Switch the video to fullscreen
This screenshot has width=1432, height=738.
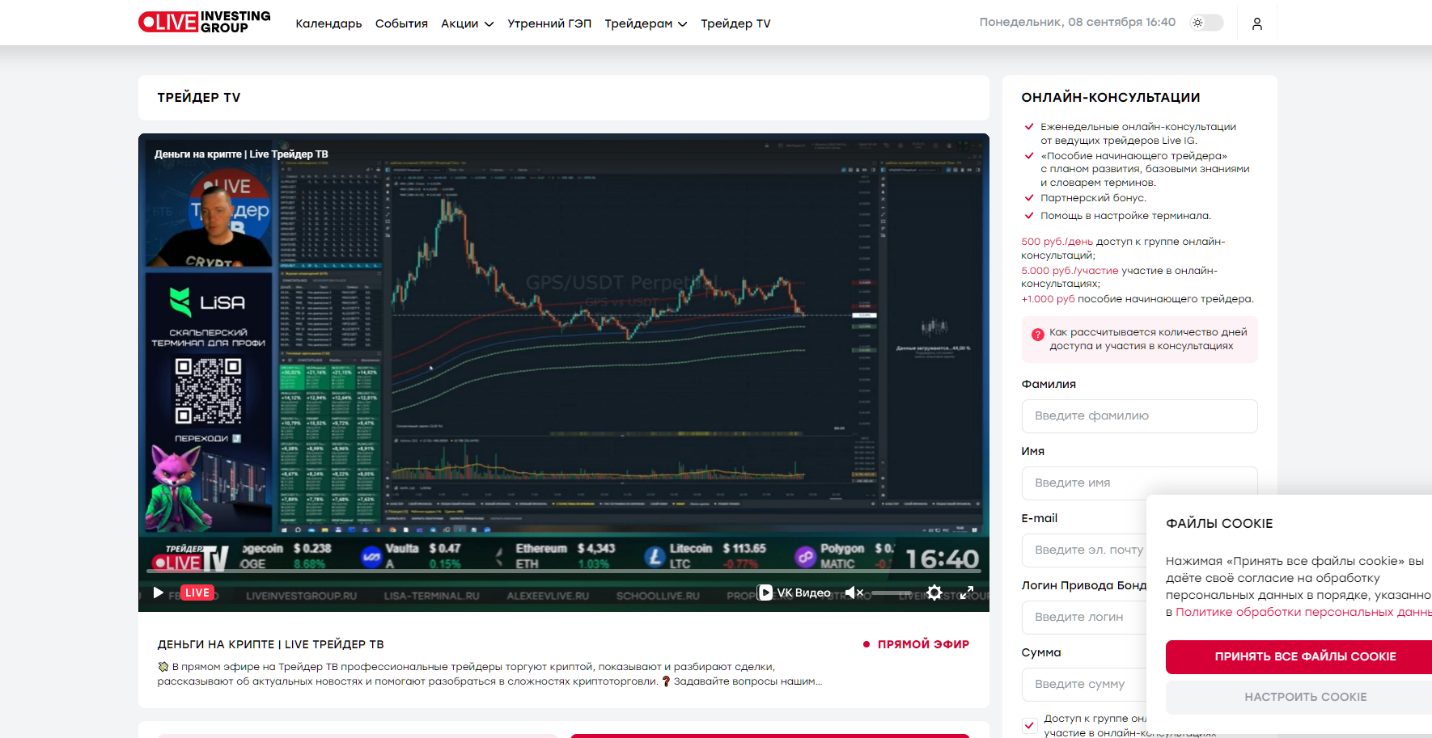pyautogui.click(x=967, y=592)
